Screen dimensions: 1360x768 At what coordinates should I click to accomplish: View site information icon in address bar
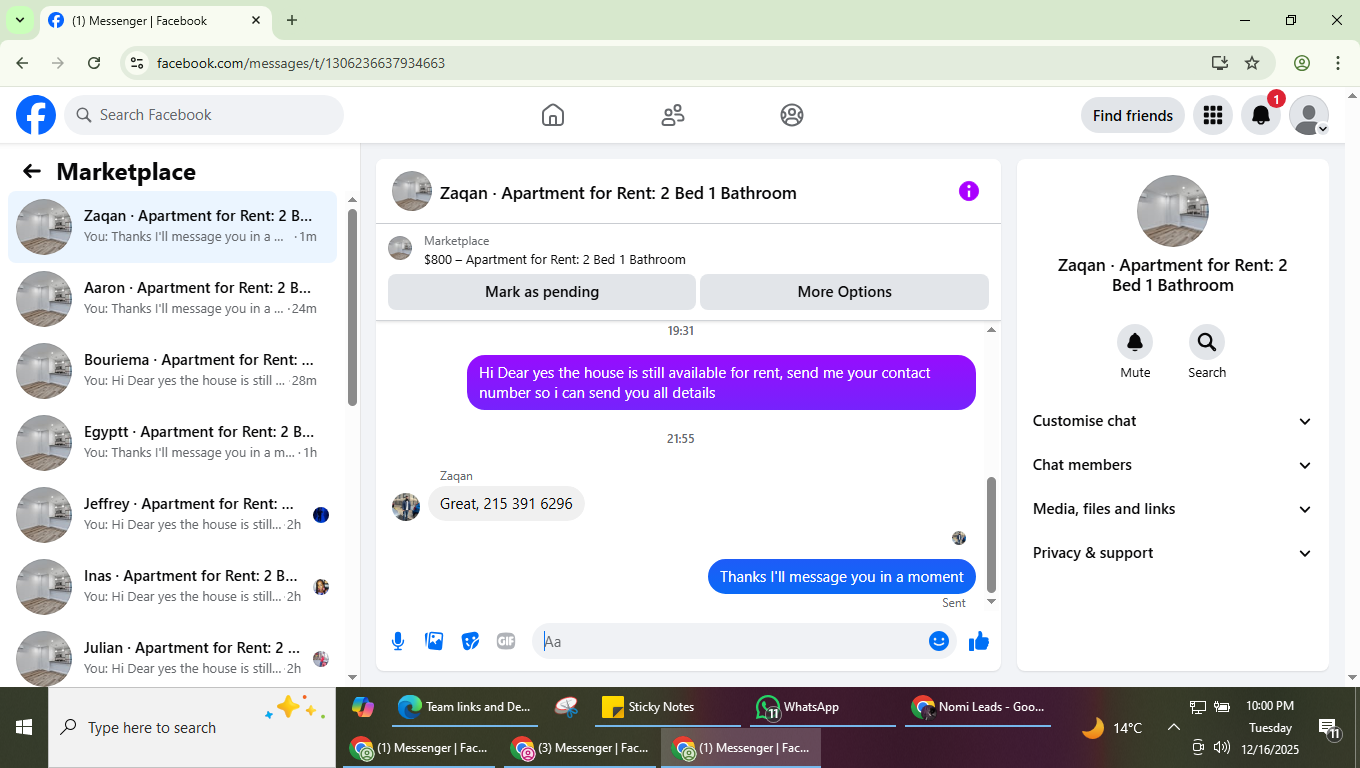138,63
